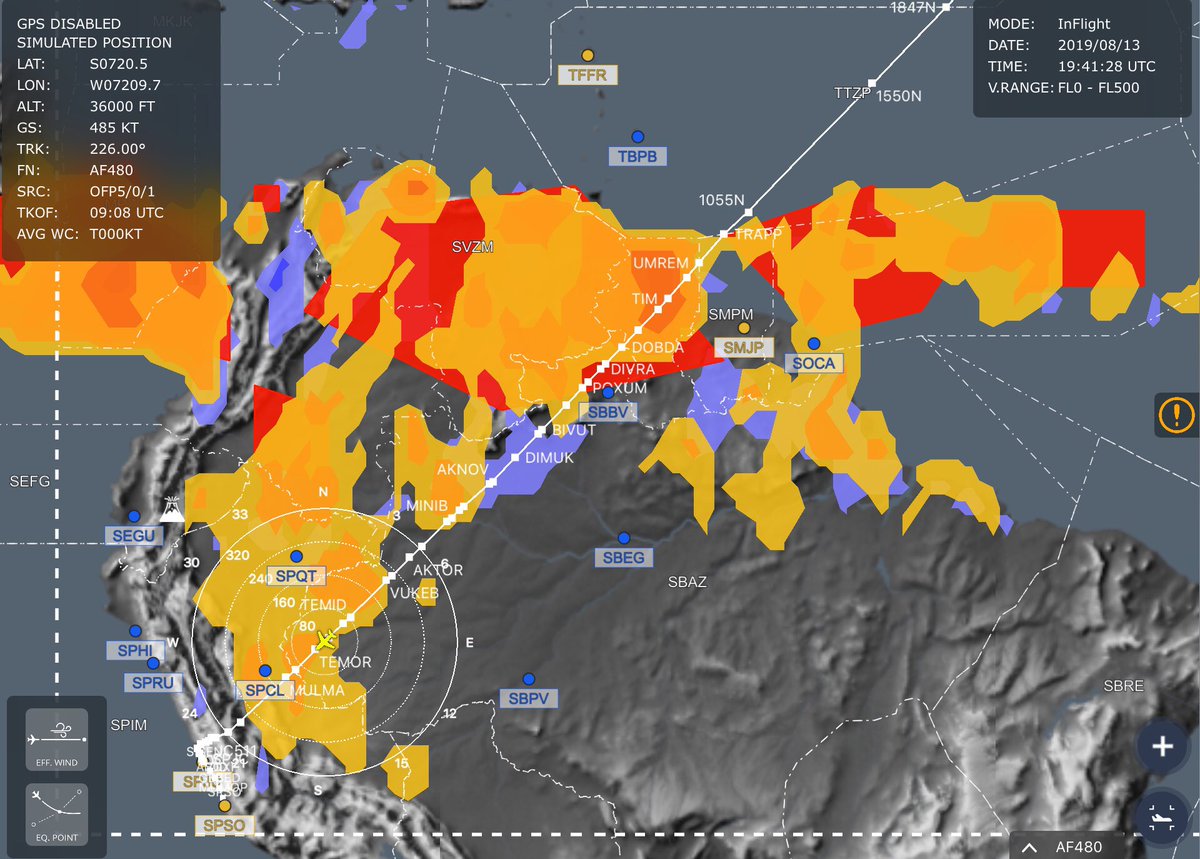Tap the AKNOV waypoint
Screen dimensions: 1200x859
pyautogui.click(x=491, y=483)
